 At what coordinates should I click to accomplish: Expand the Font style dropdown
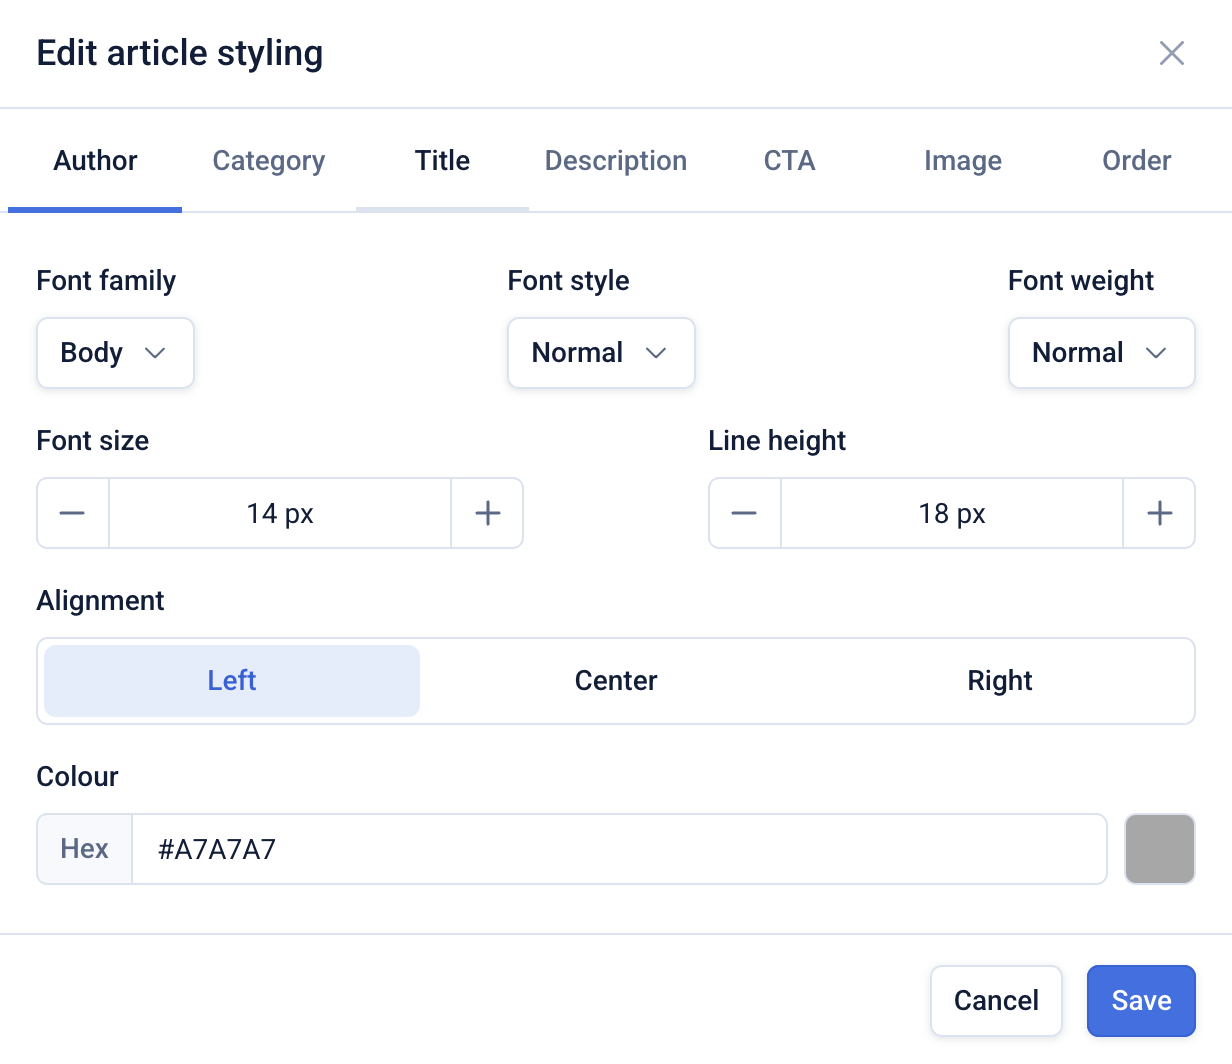601,353
